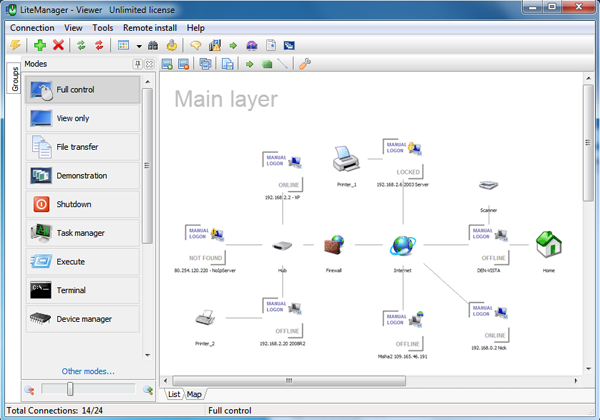Select the green rectangle shape tool

click(x=267, y=64)
